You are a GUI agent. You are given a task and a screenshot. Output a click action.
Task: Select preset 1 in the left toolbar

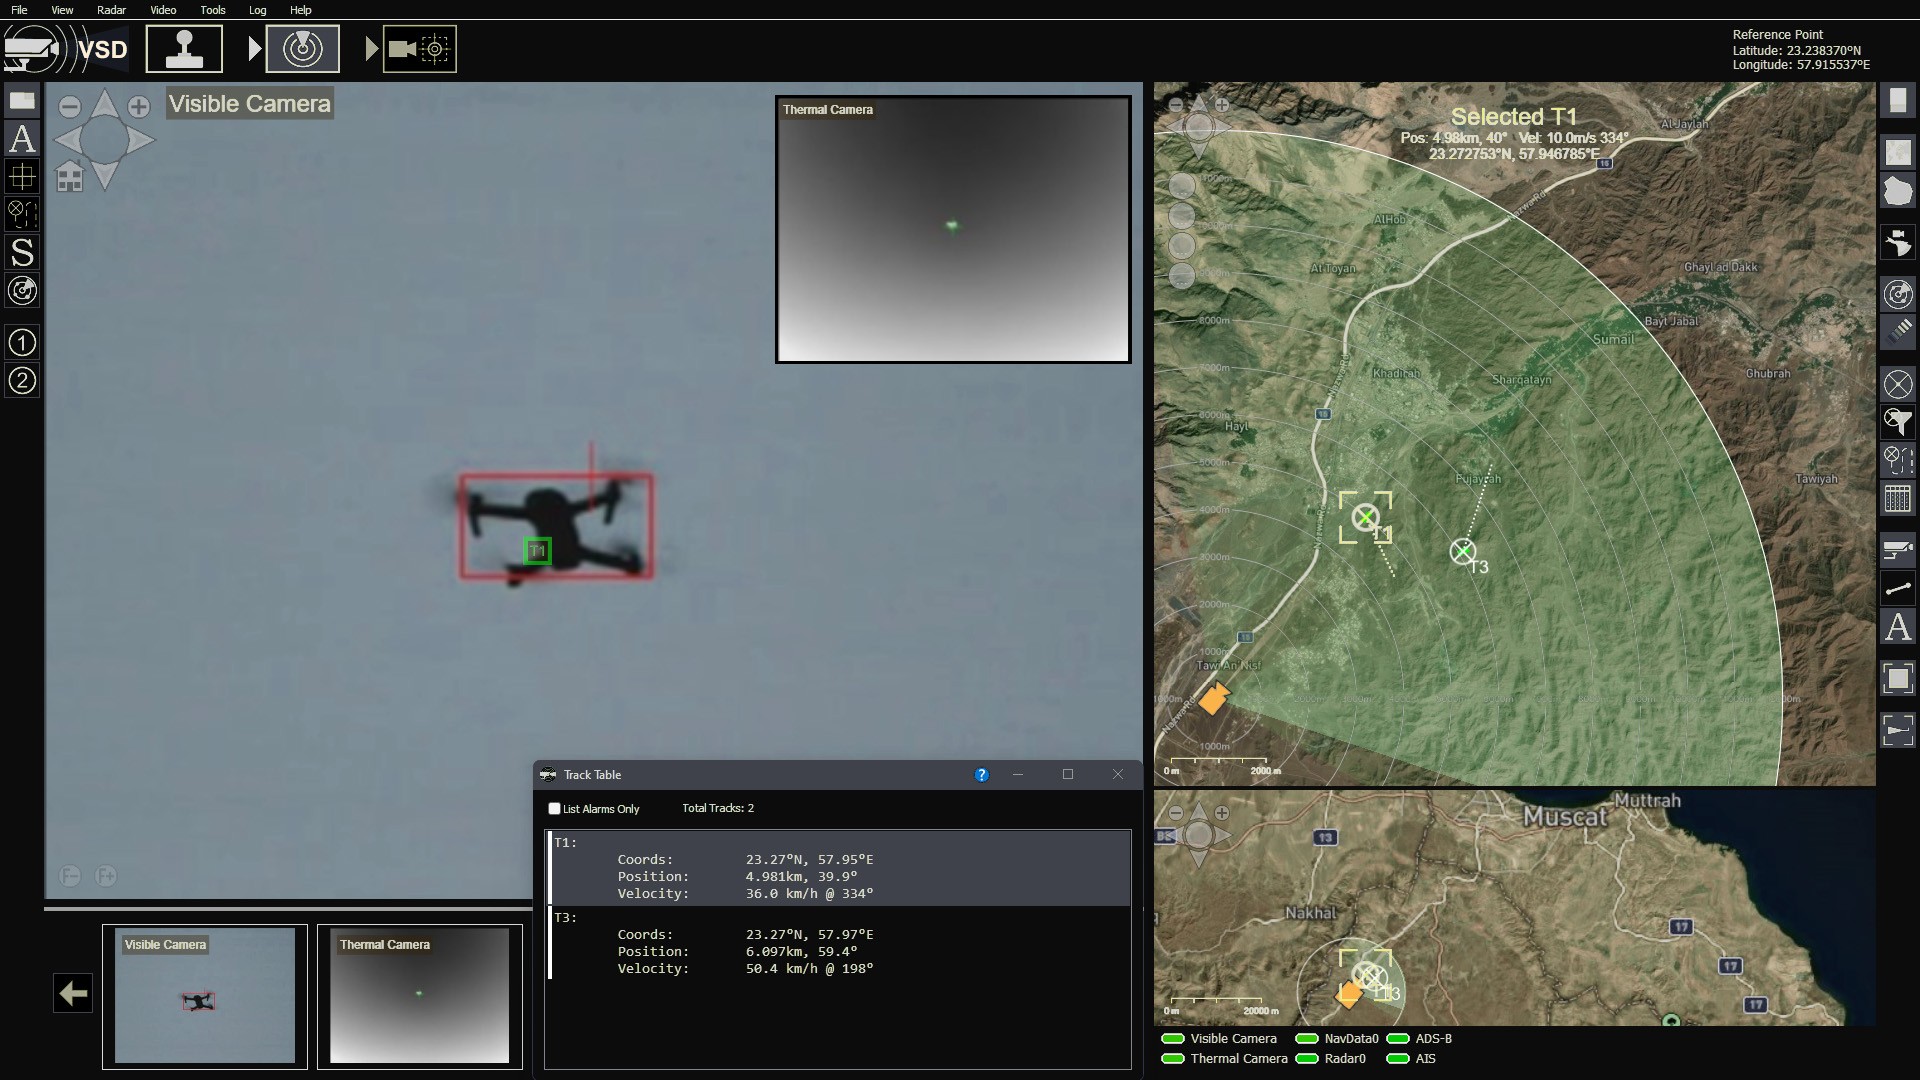[x=21, y=343]
